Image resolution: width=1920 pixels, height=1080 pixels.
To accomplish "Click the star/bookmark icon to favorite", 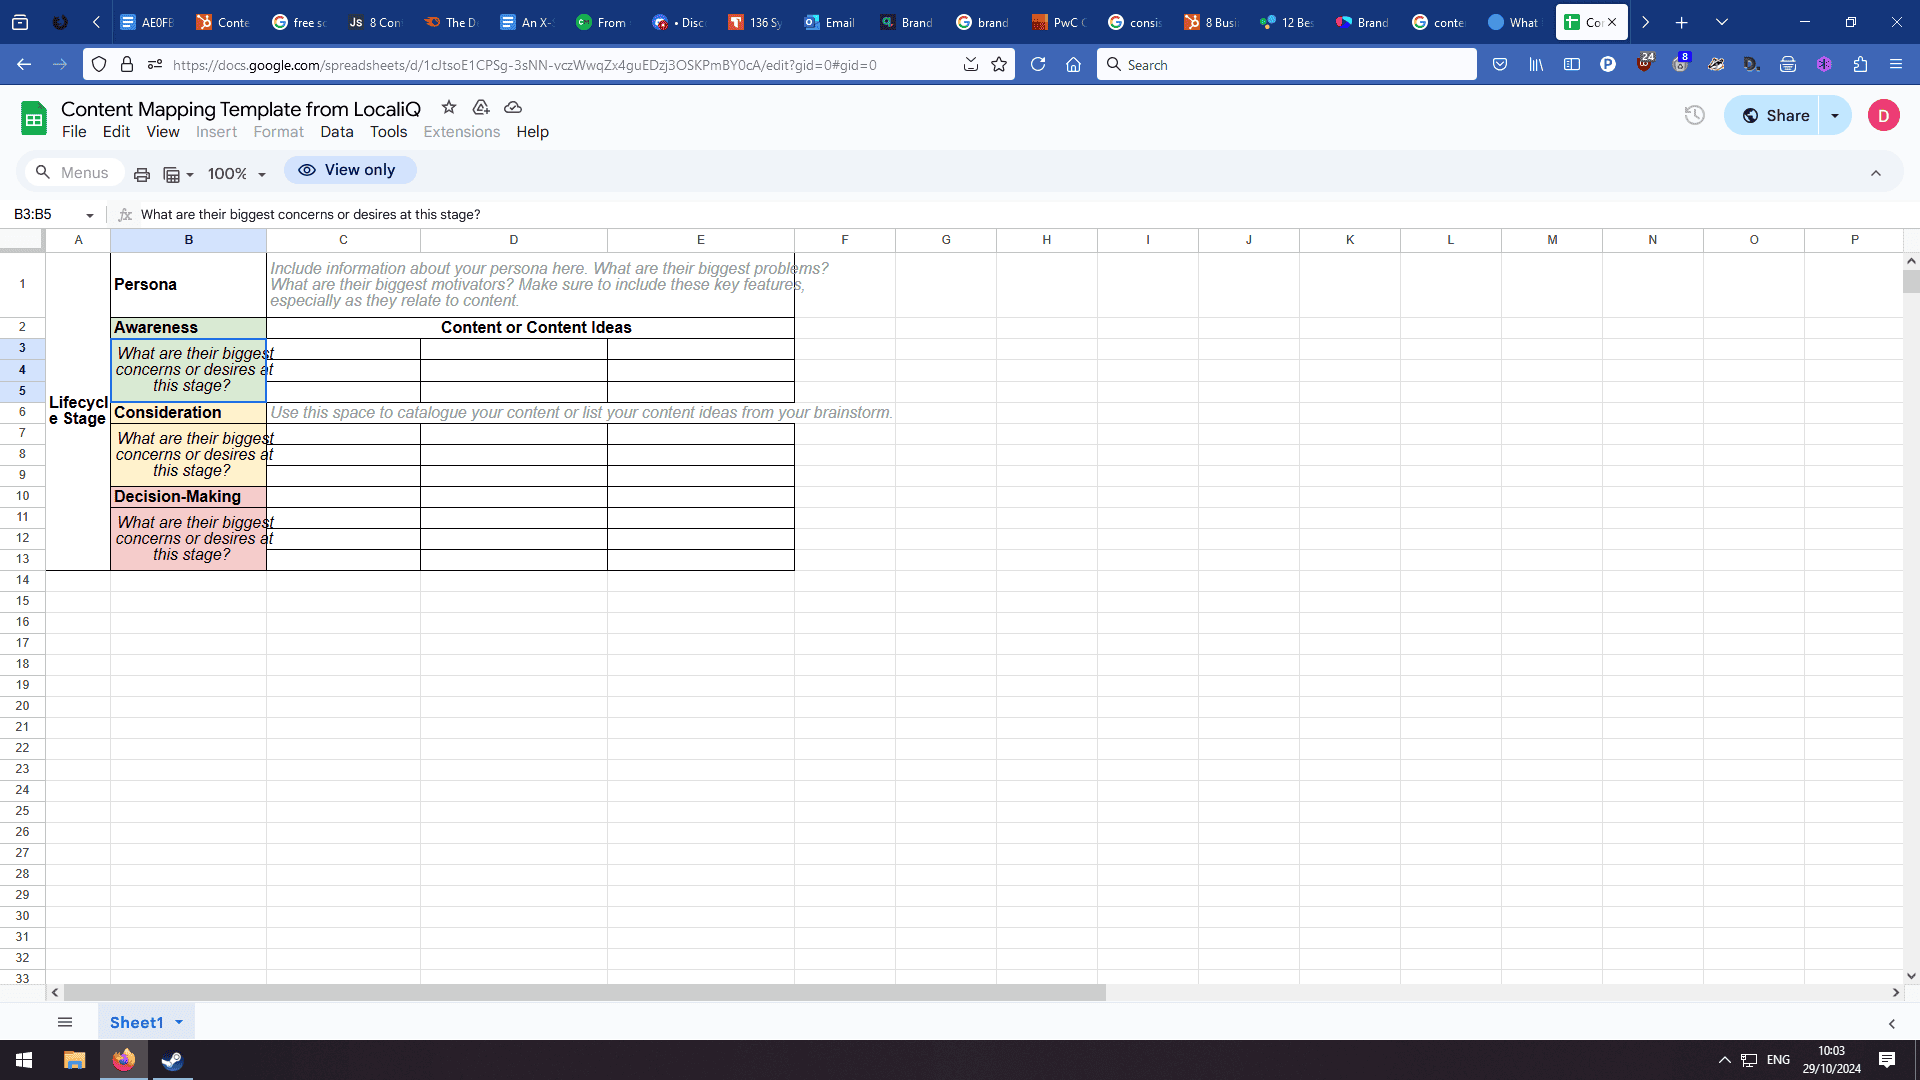I will tap(448, 108).
